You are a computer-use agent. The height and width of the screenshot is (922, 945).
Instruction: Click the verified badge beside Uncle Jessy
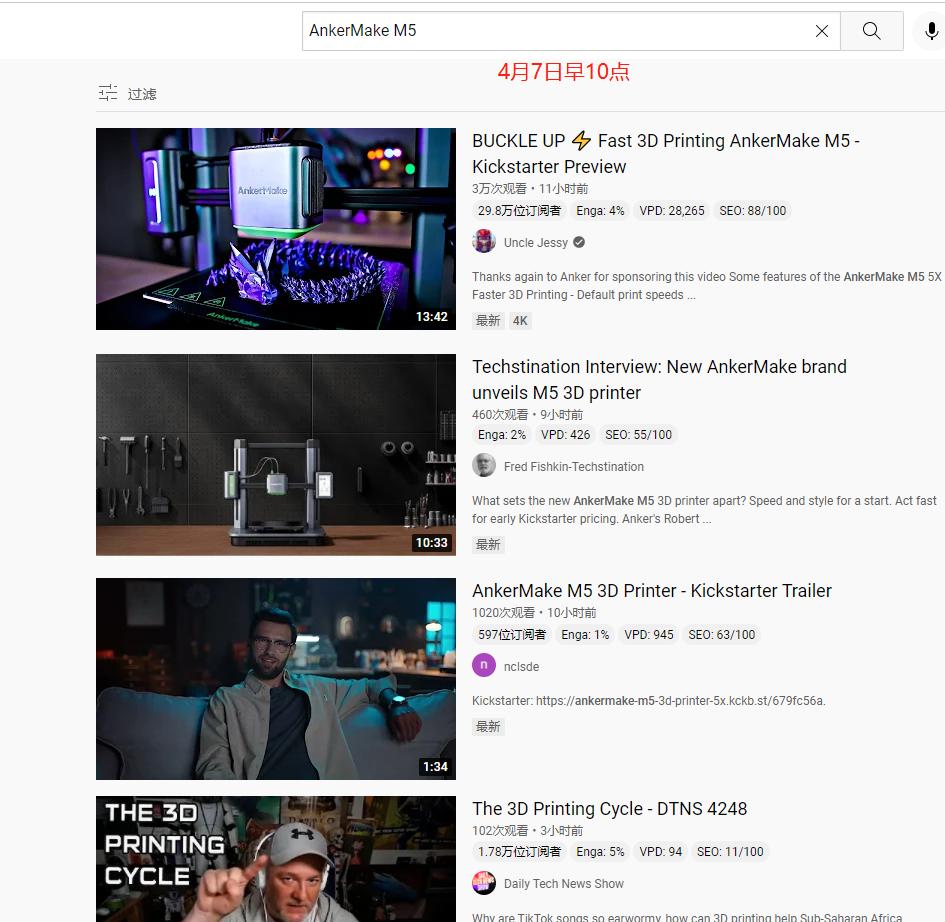pyautogui.click(x=579, y=242)
